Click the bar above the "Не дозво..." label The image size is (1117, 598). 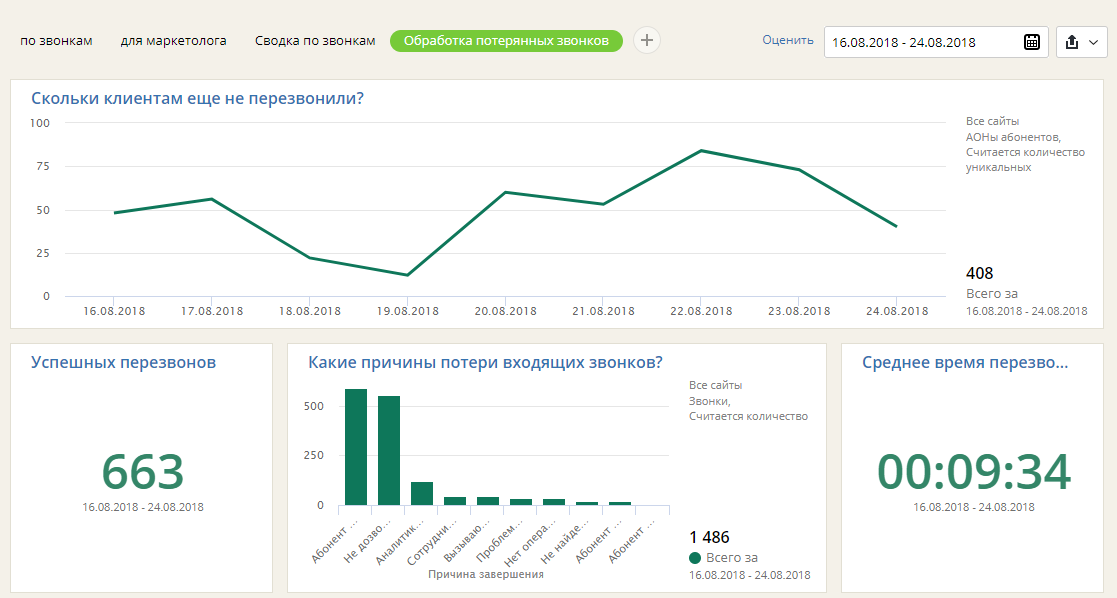tap(389, 450)
